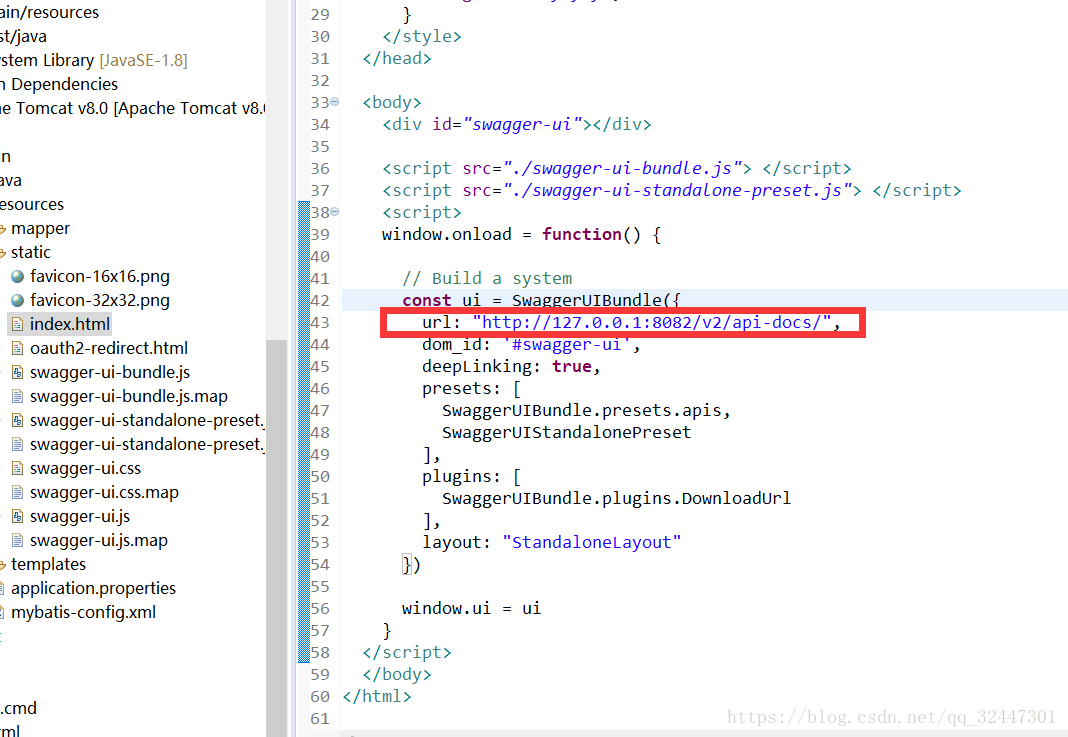Click the SwaggerUIBundle call on line 42
This screenshot has width=1068, height=737.
[x=596, y=300]
